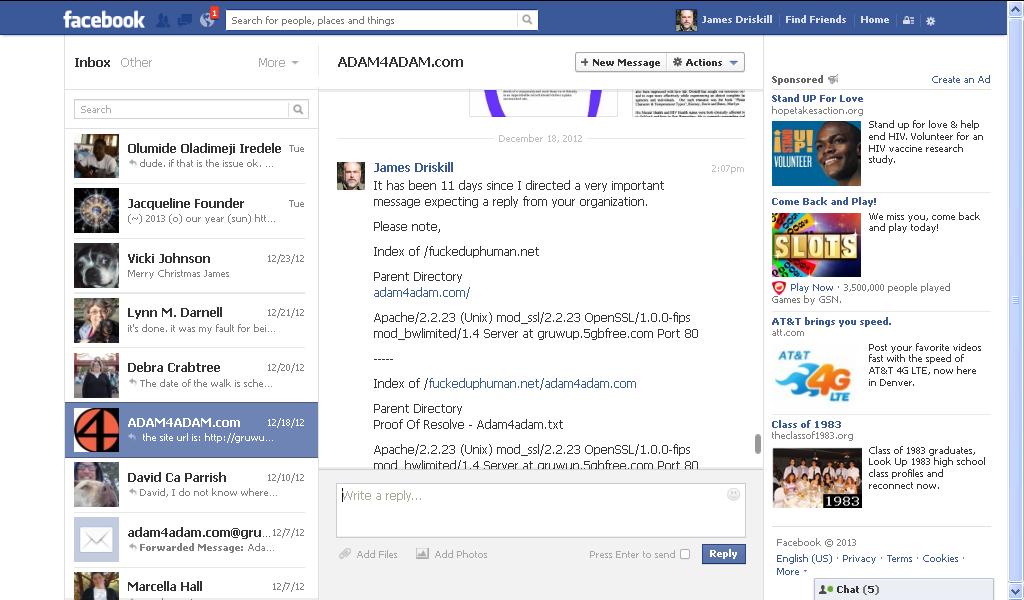The height and width of the screenshot is (600, 1024).
Task: Click the ADAM4ADAM.com conversation avatar
Action: point(97,430)
